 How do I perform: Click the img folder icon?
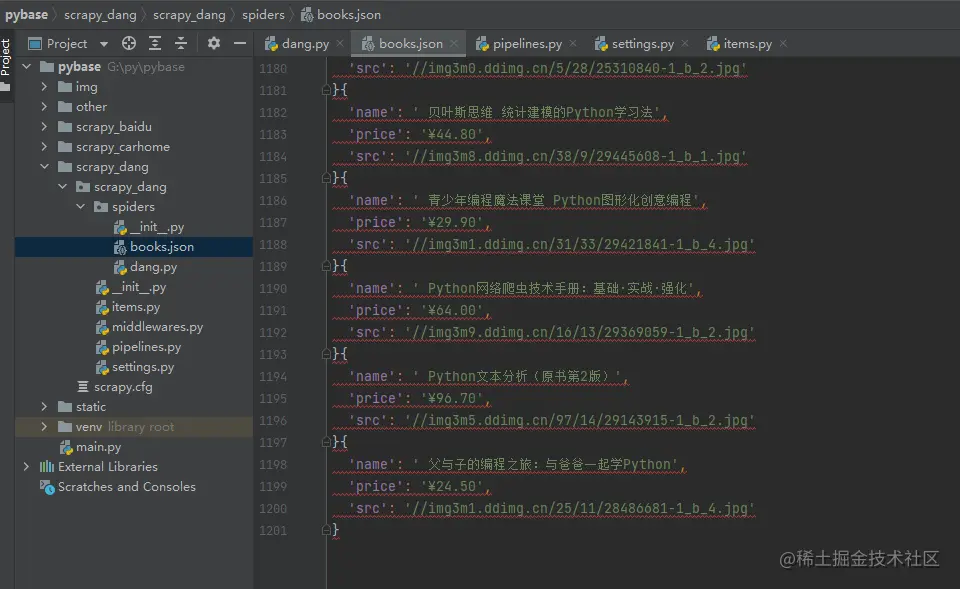tap(65, 87)
